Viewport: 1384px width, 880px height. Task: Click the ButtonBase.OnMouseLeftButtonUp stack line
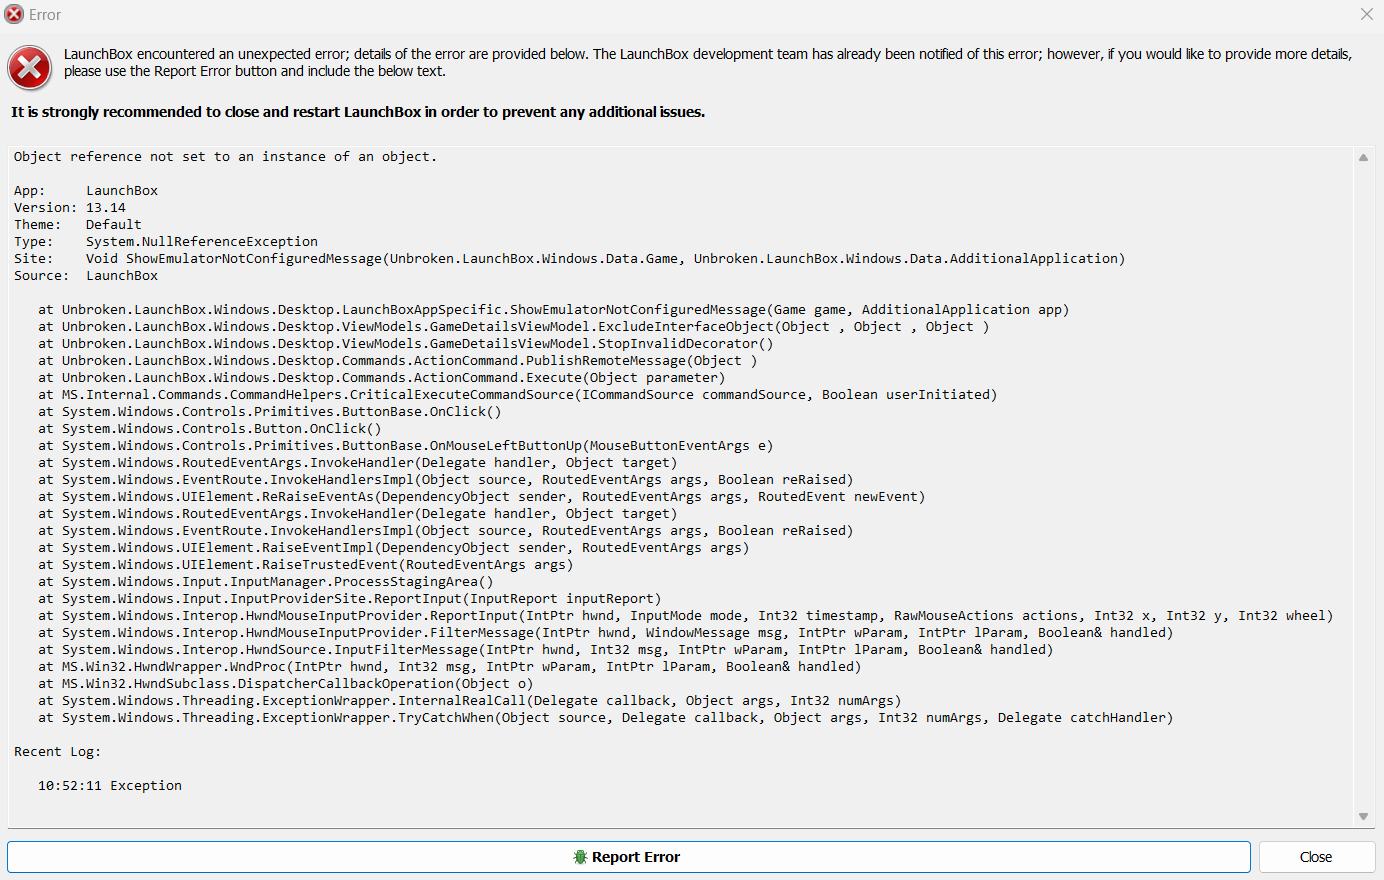click(x=406, y=446)
